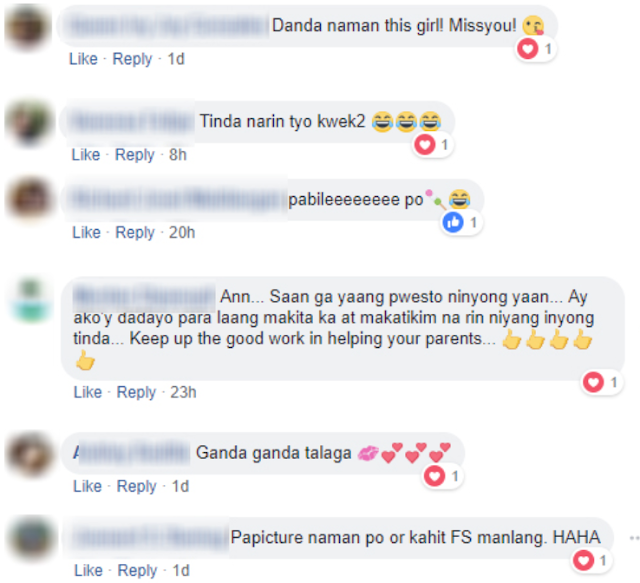Viewport: 640px width, 583px height.
Task: Like the 'Danda naman this girl' comment
Action: [x=83, y=59]
